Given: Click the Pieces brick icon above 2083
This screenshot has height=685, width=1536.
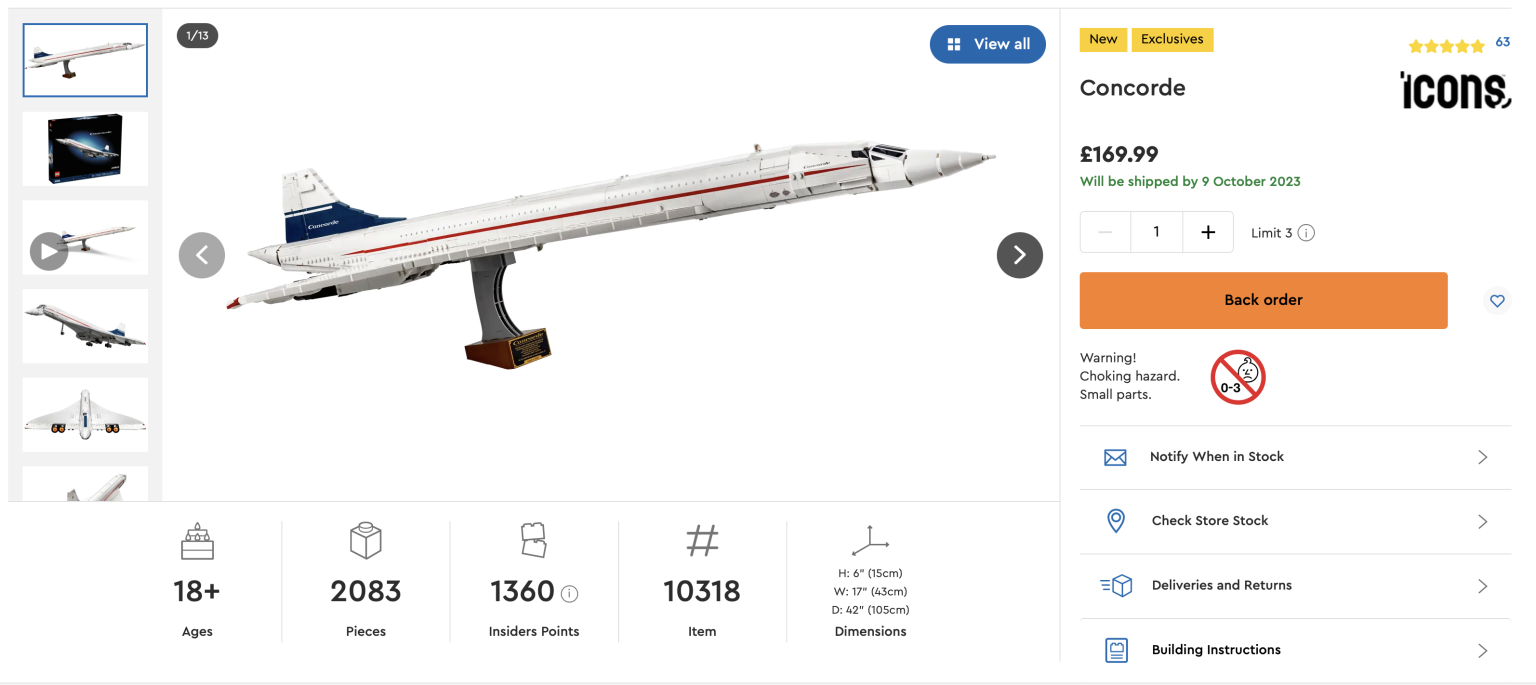Looking at the screenshot, I should point(366,541).
